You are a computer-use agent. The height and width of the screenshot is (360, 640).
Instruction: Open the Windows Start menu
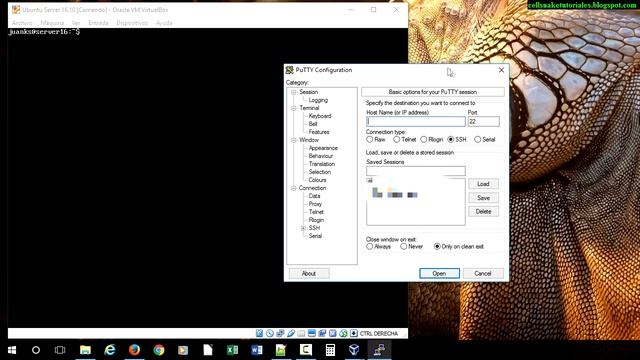pos(12,350)
